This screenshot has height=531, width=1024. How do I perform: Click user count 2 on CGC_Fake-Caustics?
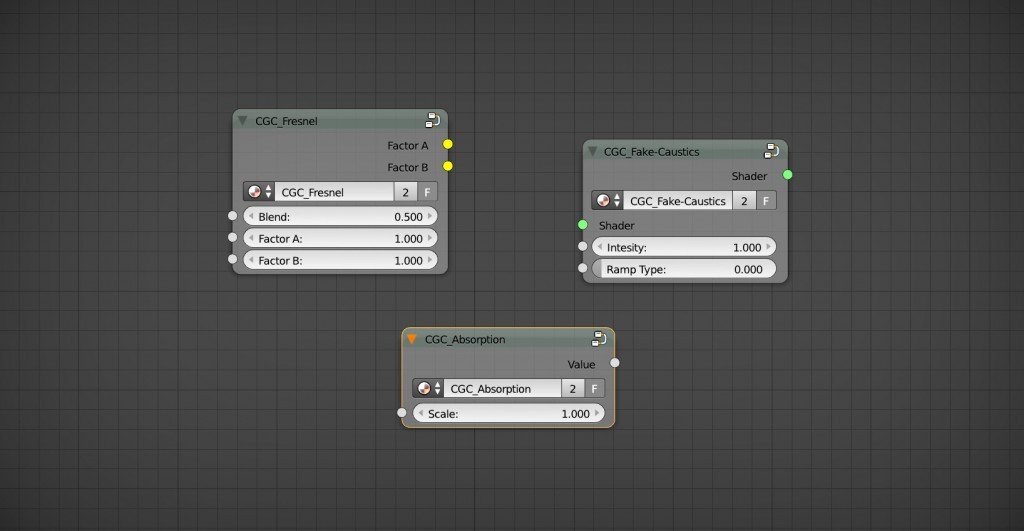point(744,201)
